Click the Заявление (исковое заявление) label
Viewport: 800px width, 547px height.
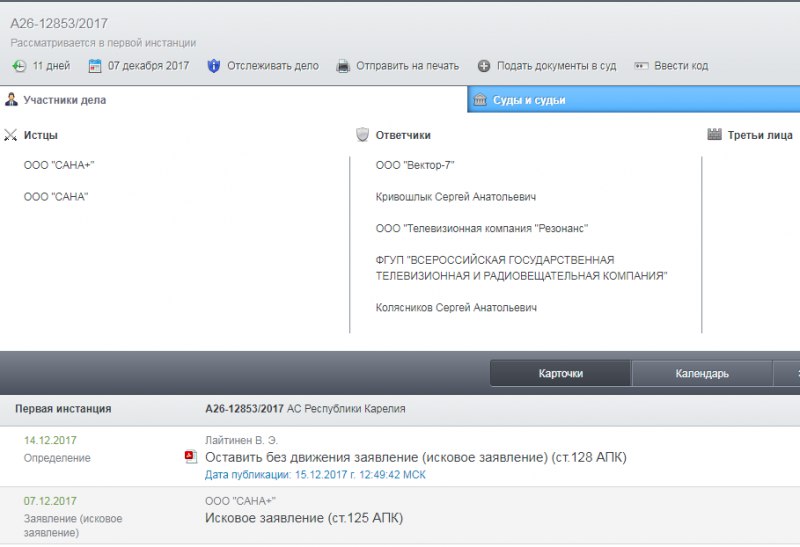(73, 526)
